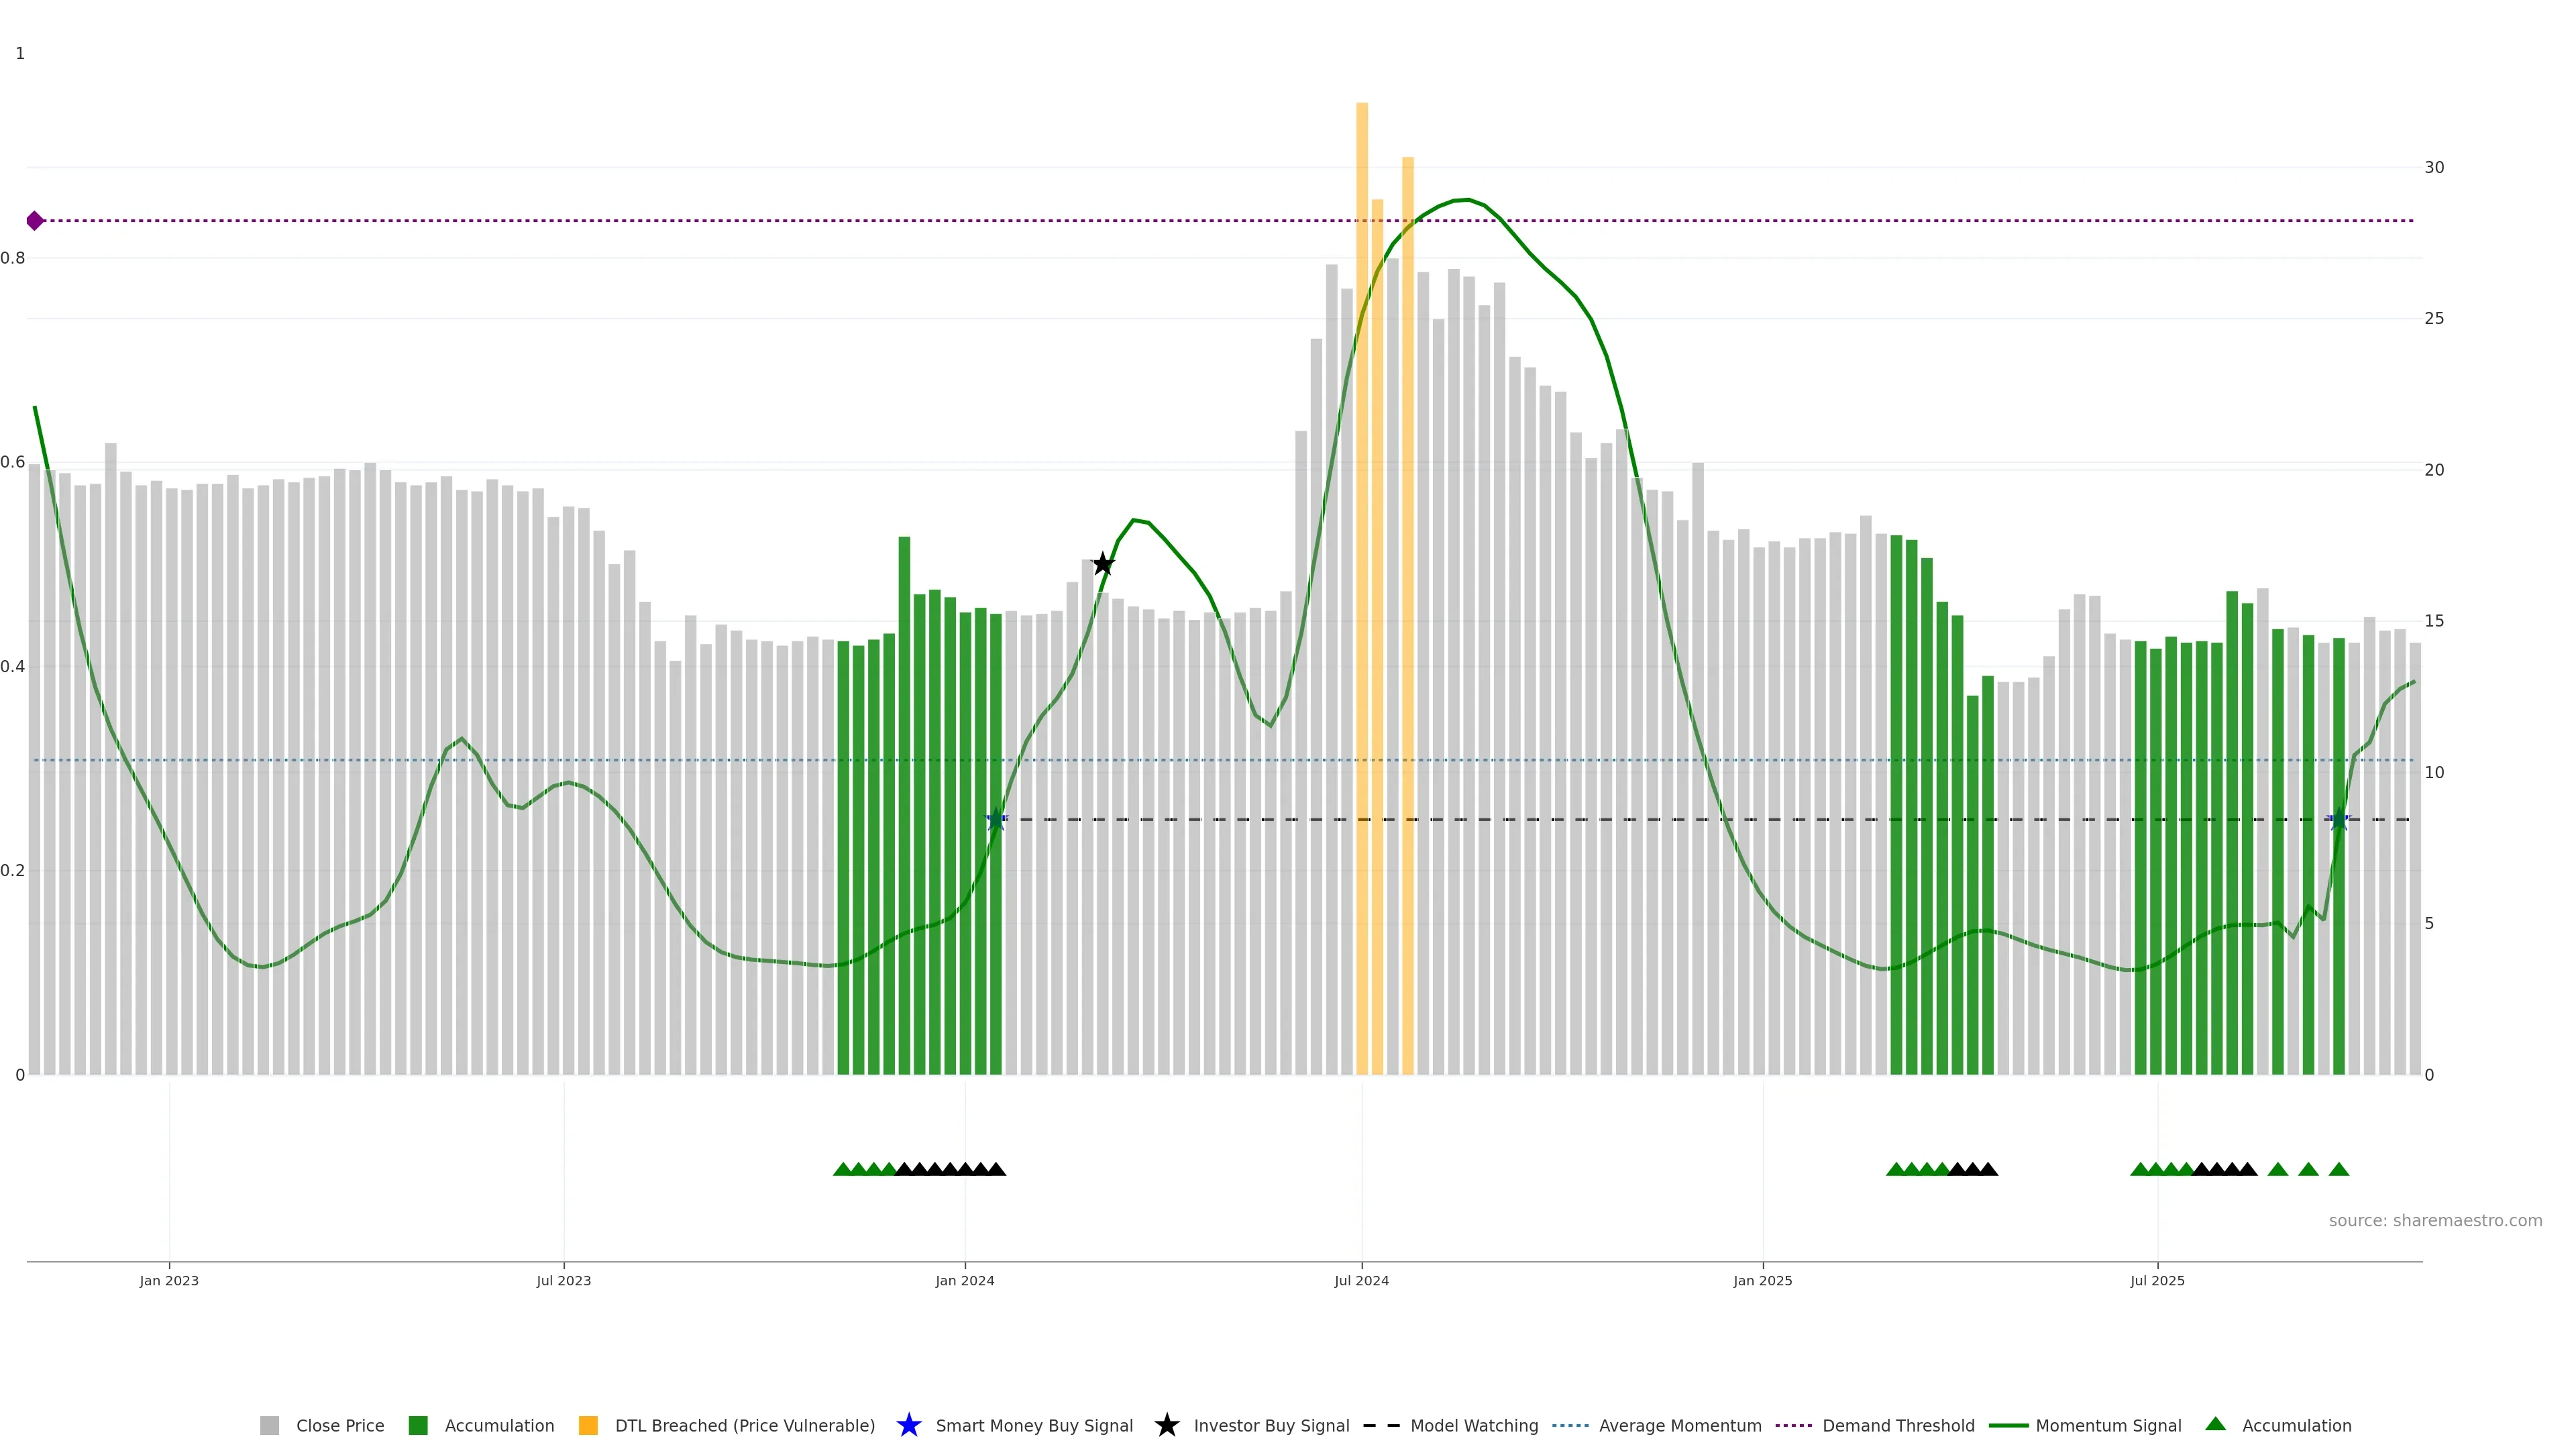
Task: Toggle the DTL Breached legend entry
Action: pos(744,1425)
